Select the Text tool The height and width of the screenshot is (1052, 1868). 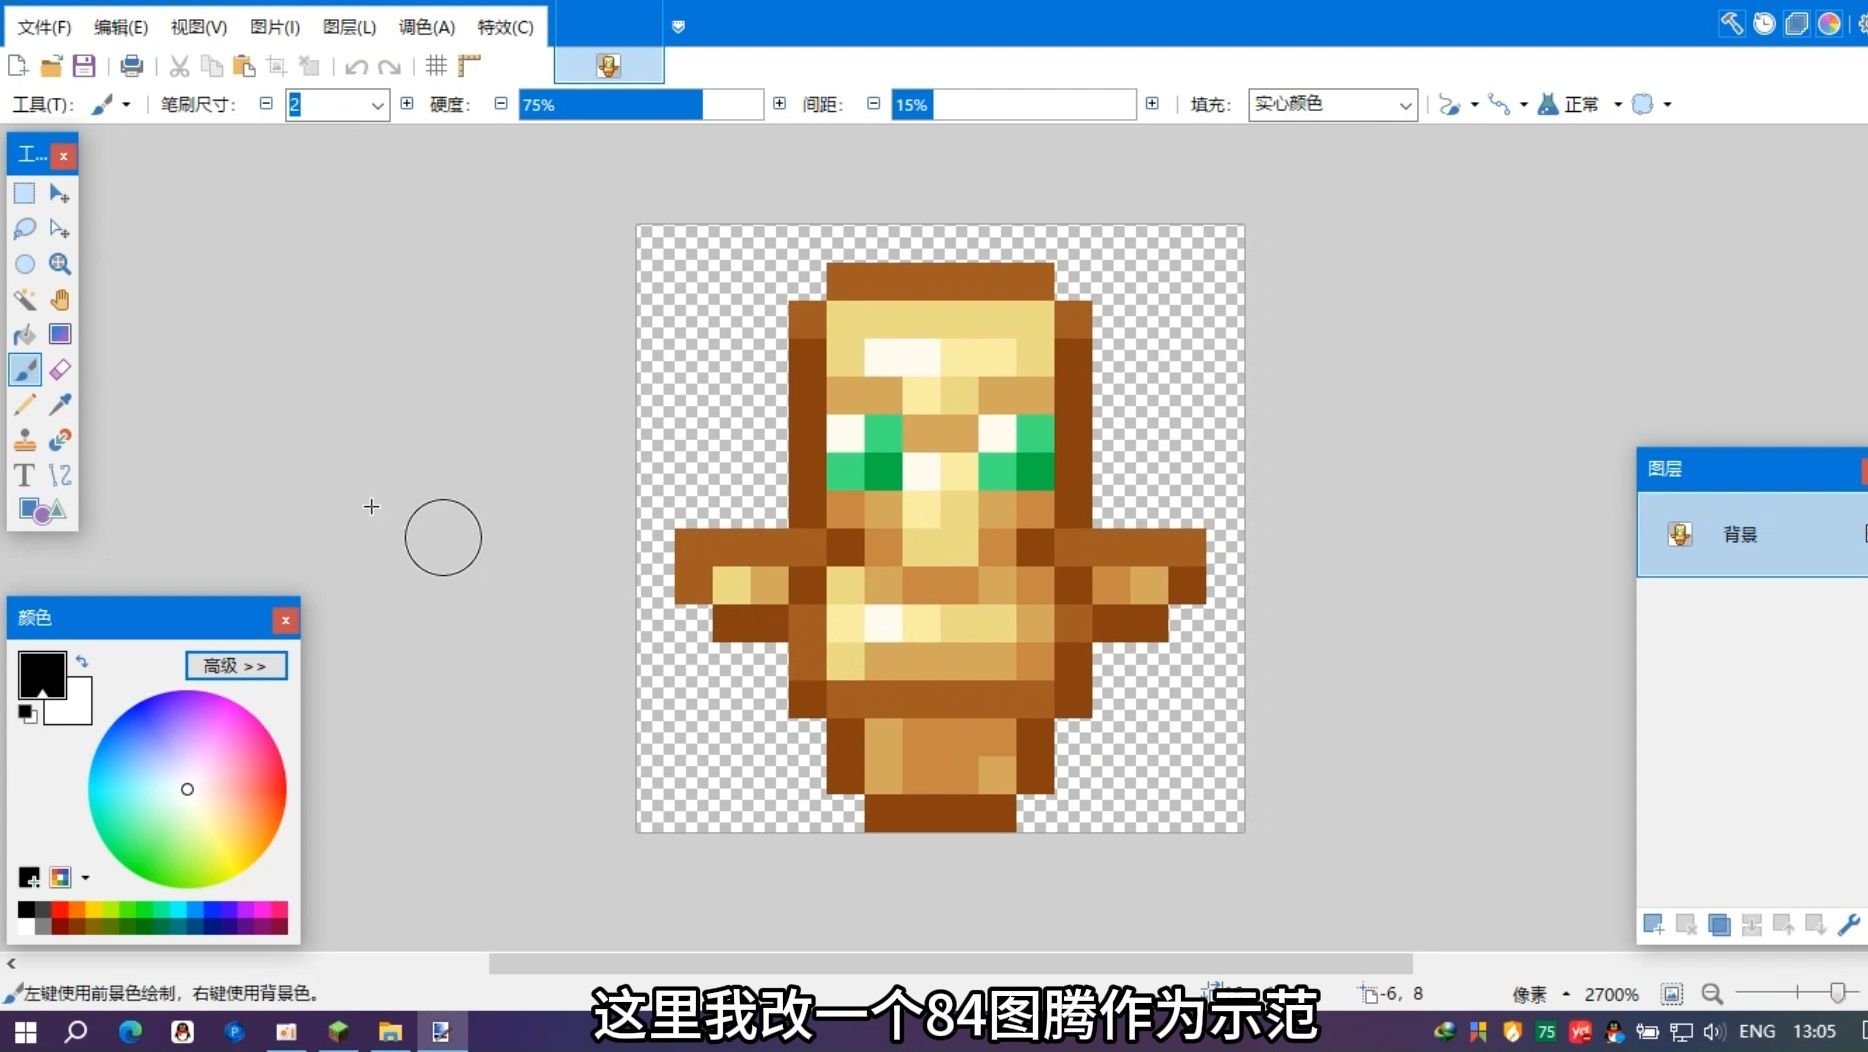pyautogui.click(x=25, y=475)
